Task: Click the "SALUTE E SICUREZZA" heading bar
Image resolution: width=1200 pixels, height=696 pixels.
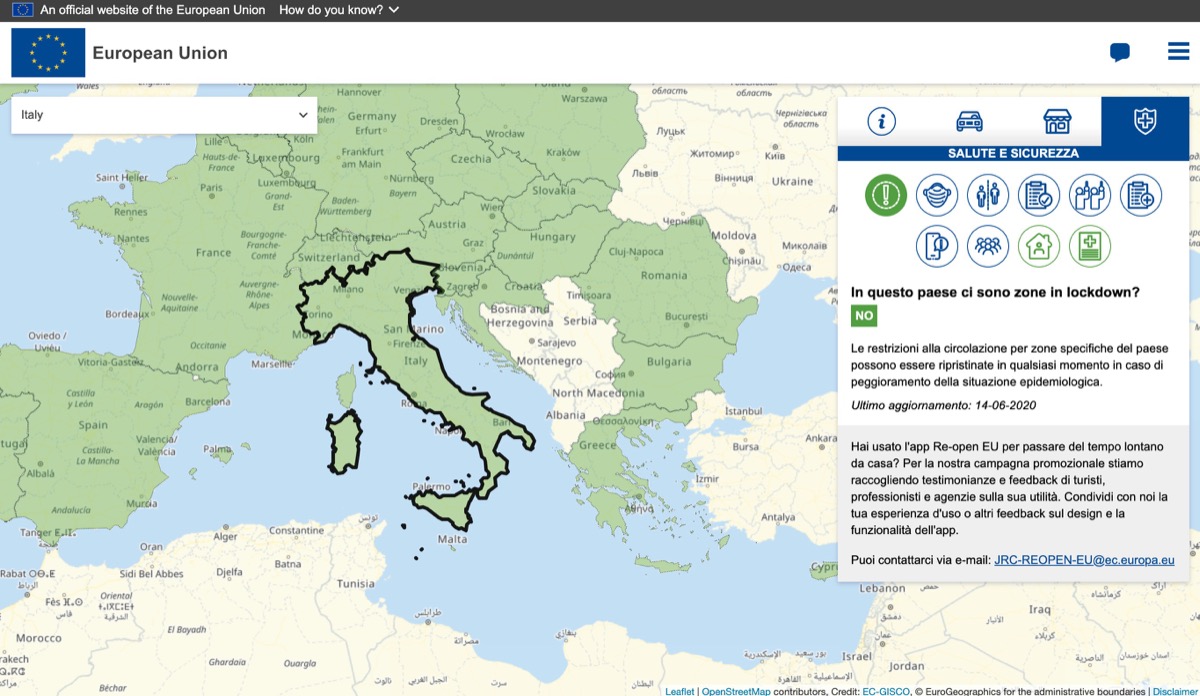Action: [x=1013, y=154]
